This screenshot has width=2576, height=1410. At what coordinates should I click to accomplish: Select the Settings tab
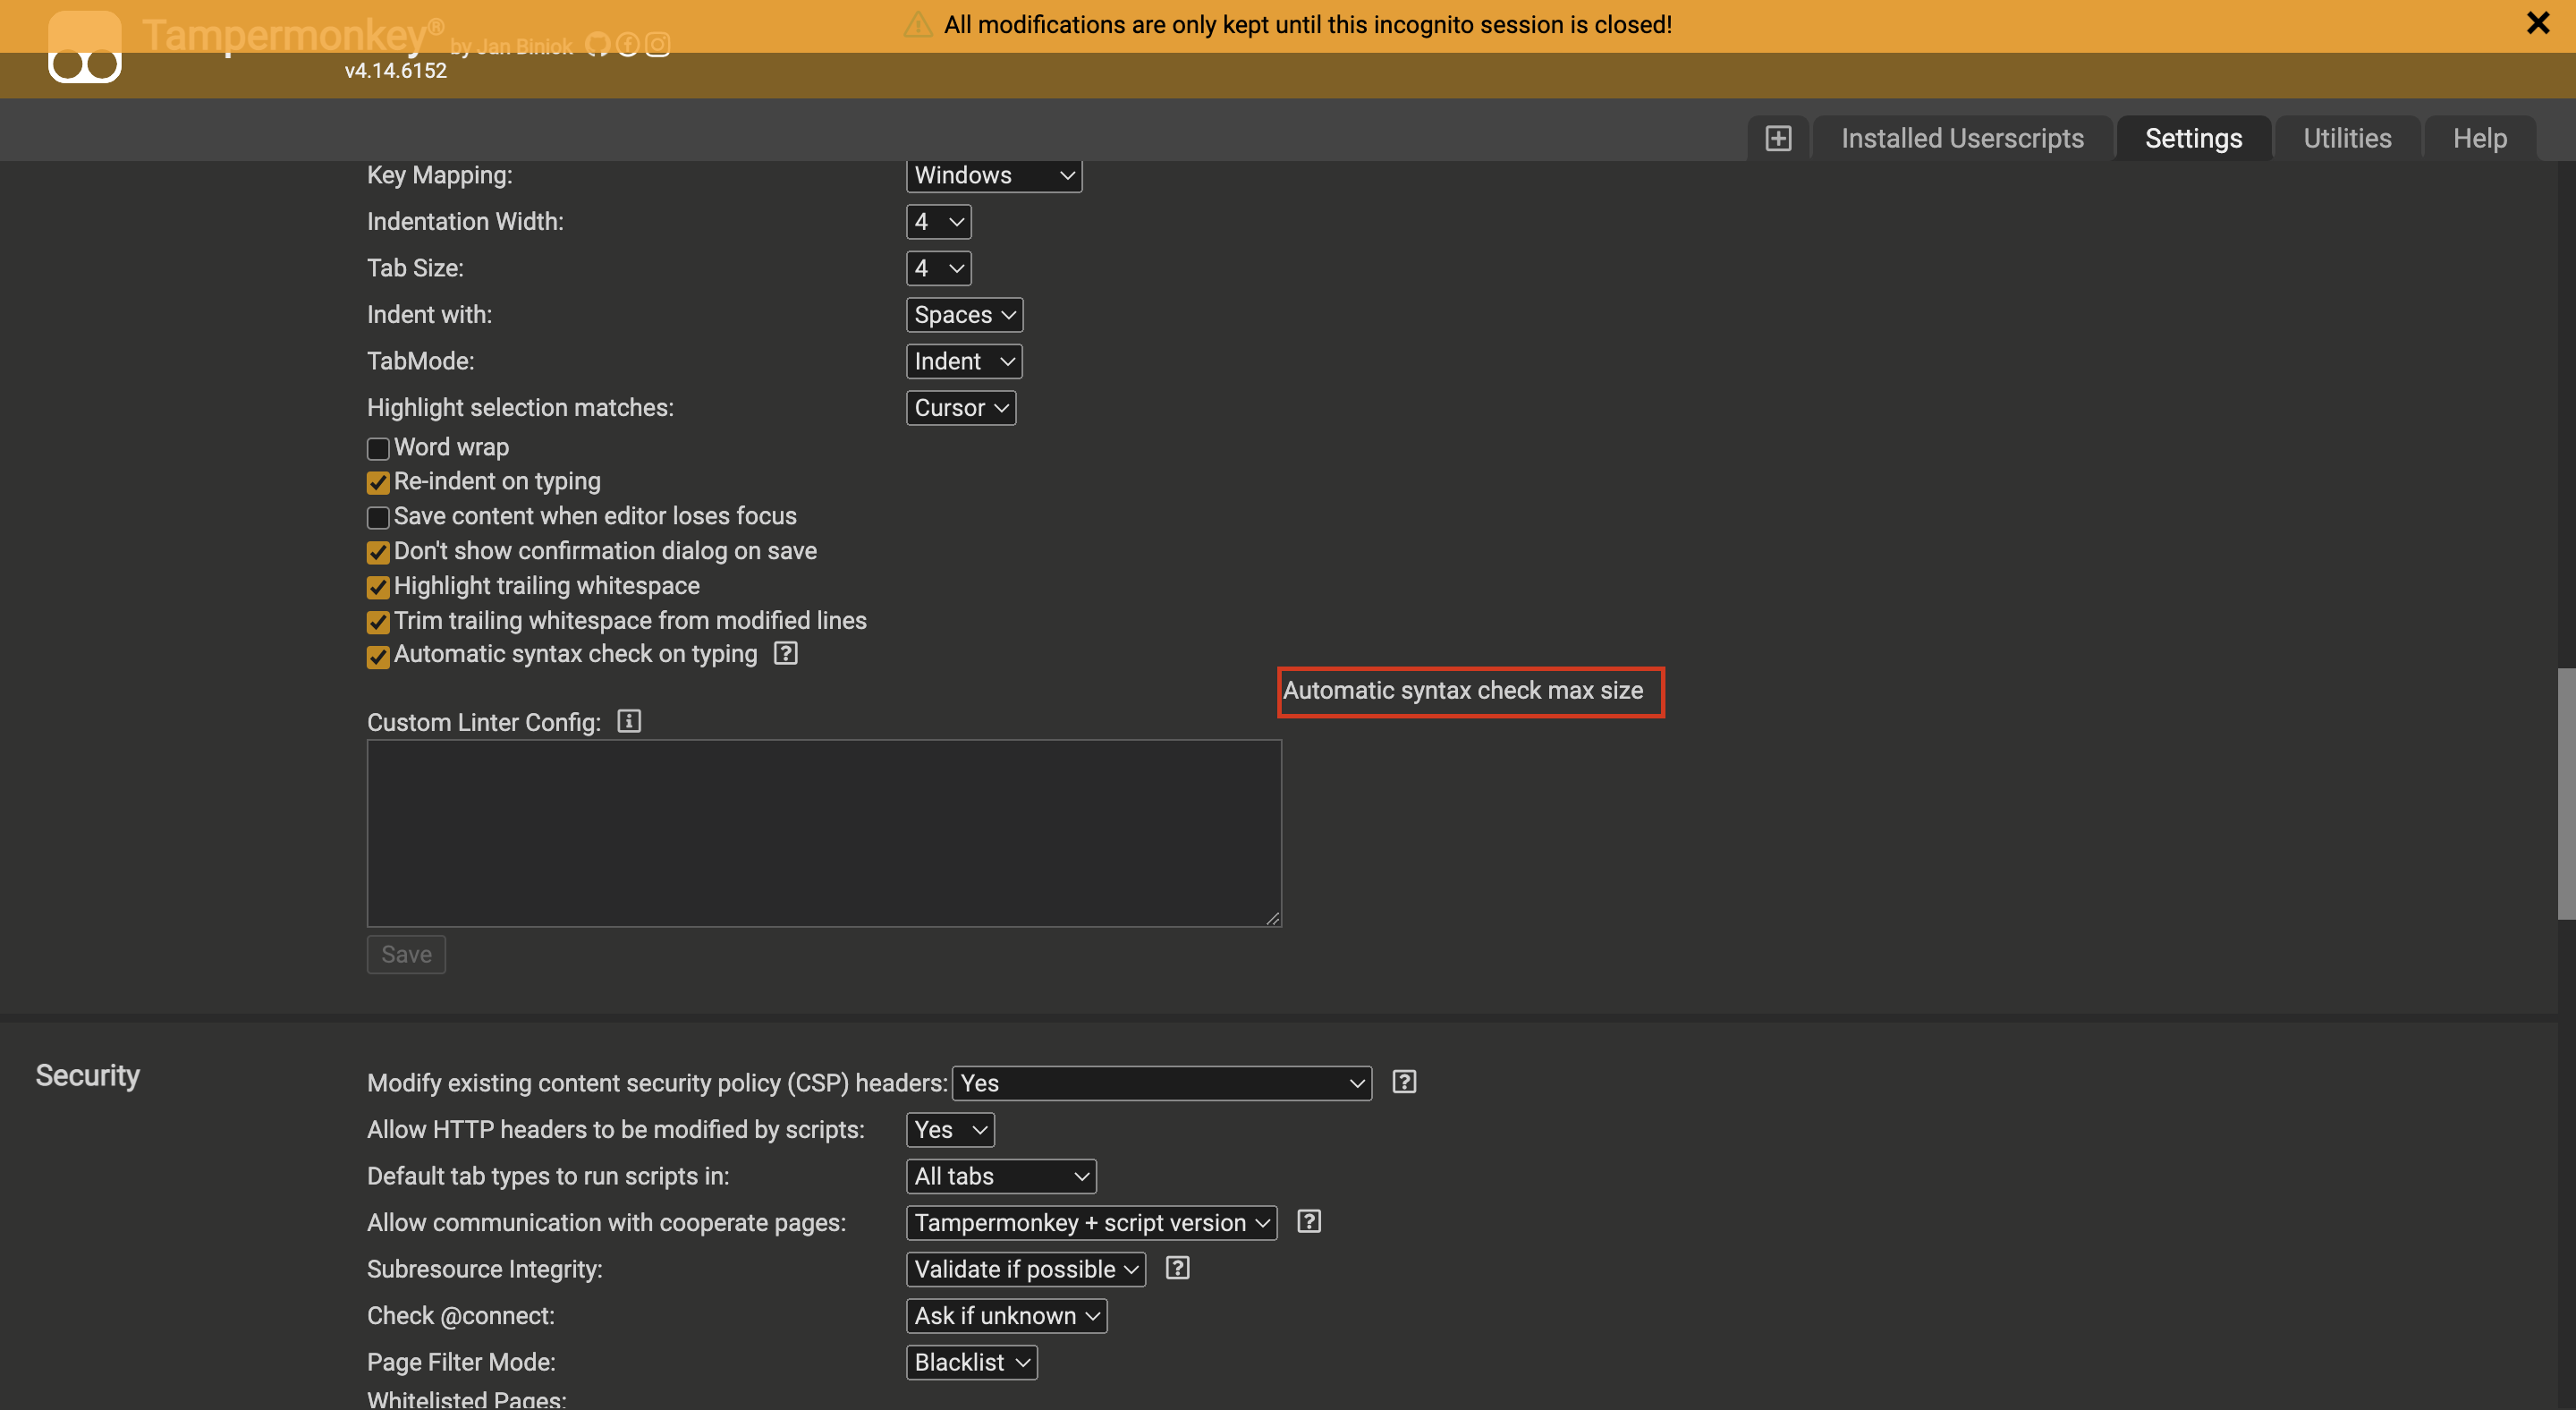tap(2193, 138)
